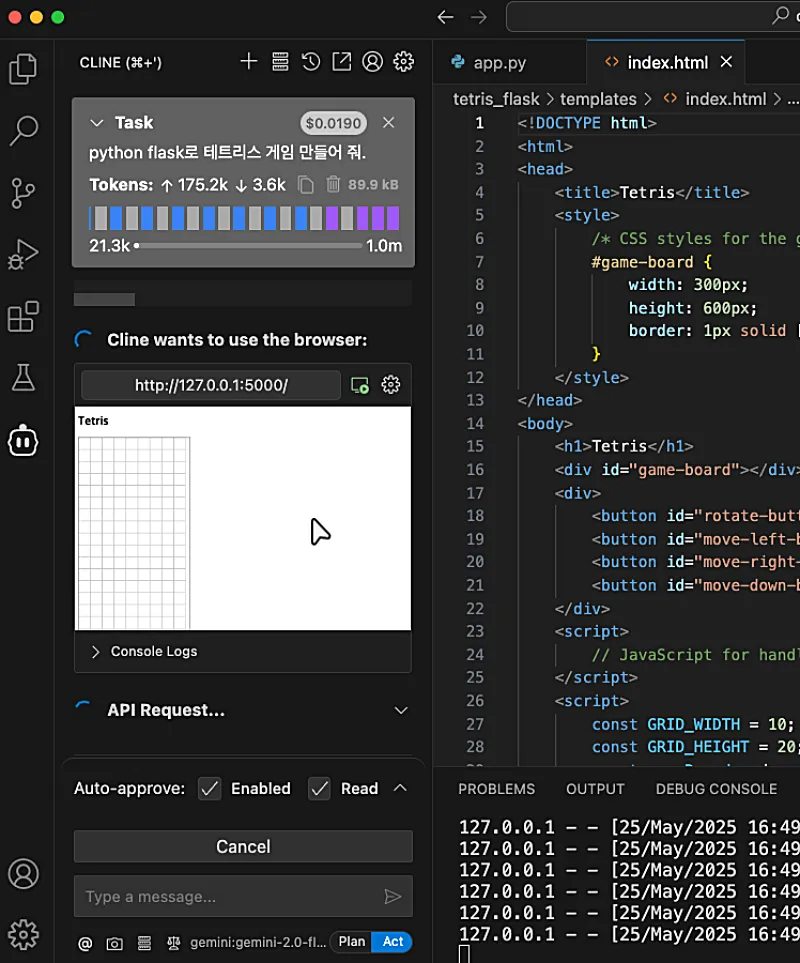Image resolution: width=800 pixels, height=963 pixels.
Task: Toggle auto-approve Enabled checkbox
Action: (209, 789)
